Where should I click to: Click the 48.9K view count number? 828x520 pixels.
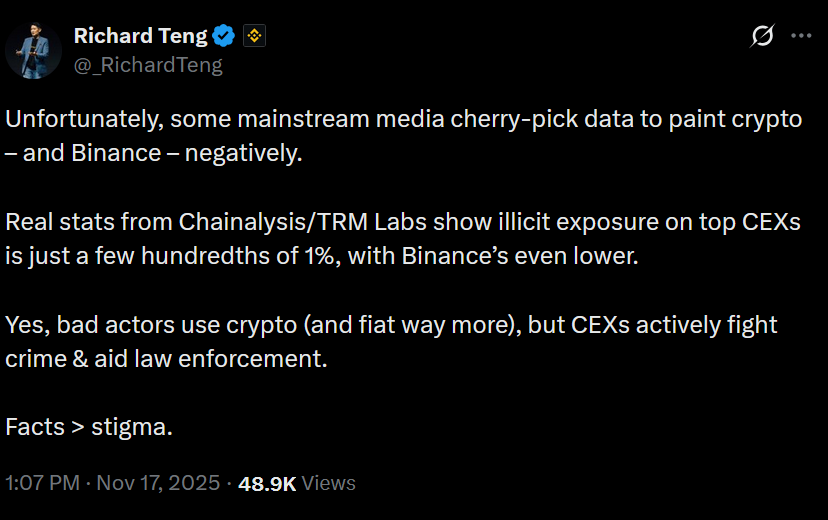pos(267,483)
